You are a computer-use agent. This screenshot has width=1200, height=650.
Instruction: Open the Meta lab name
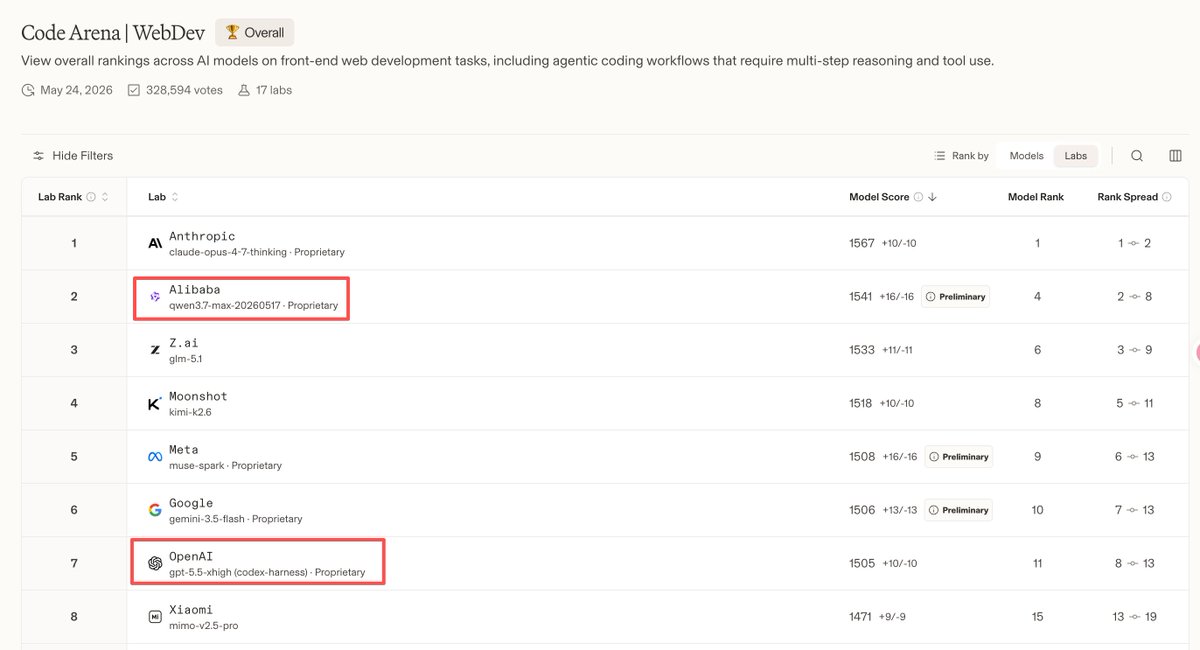(x=184, y=450)
